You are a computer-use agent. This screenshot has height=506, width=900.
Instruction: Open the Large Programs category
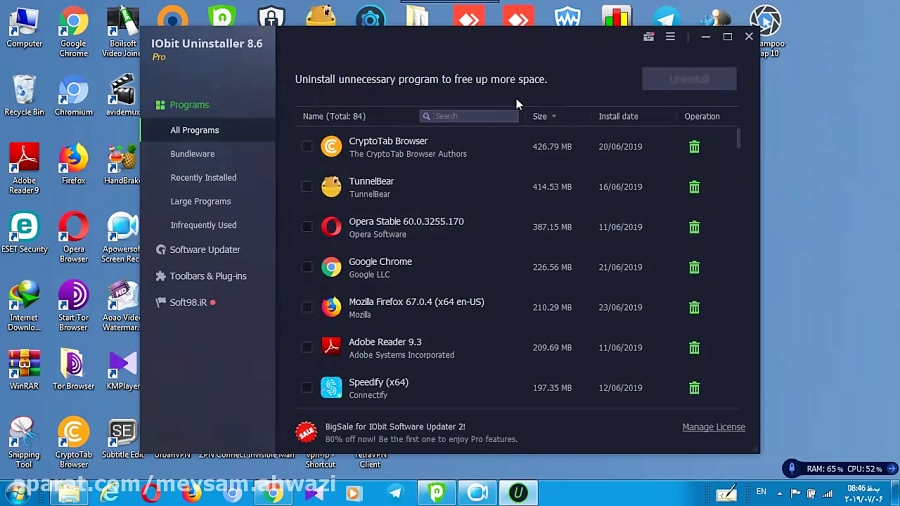click(x=200, y=201)
